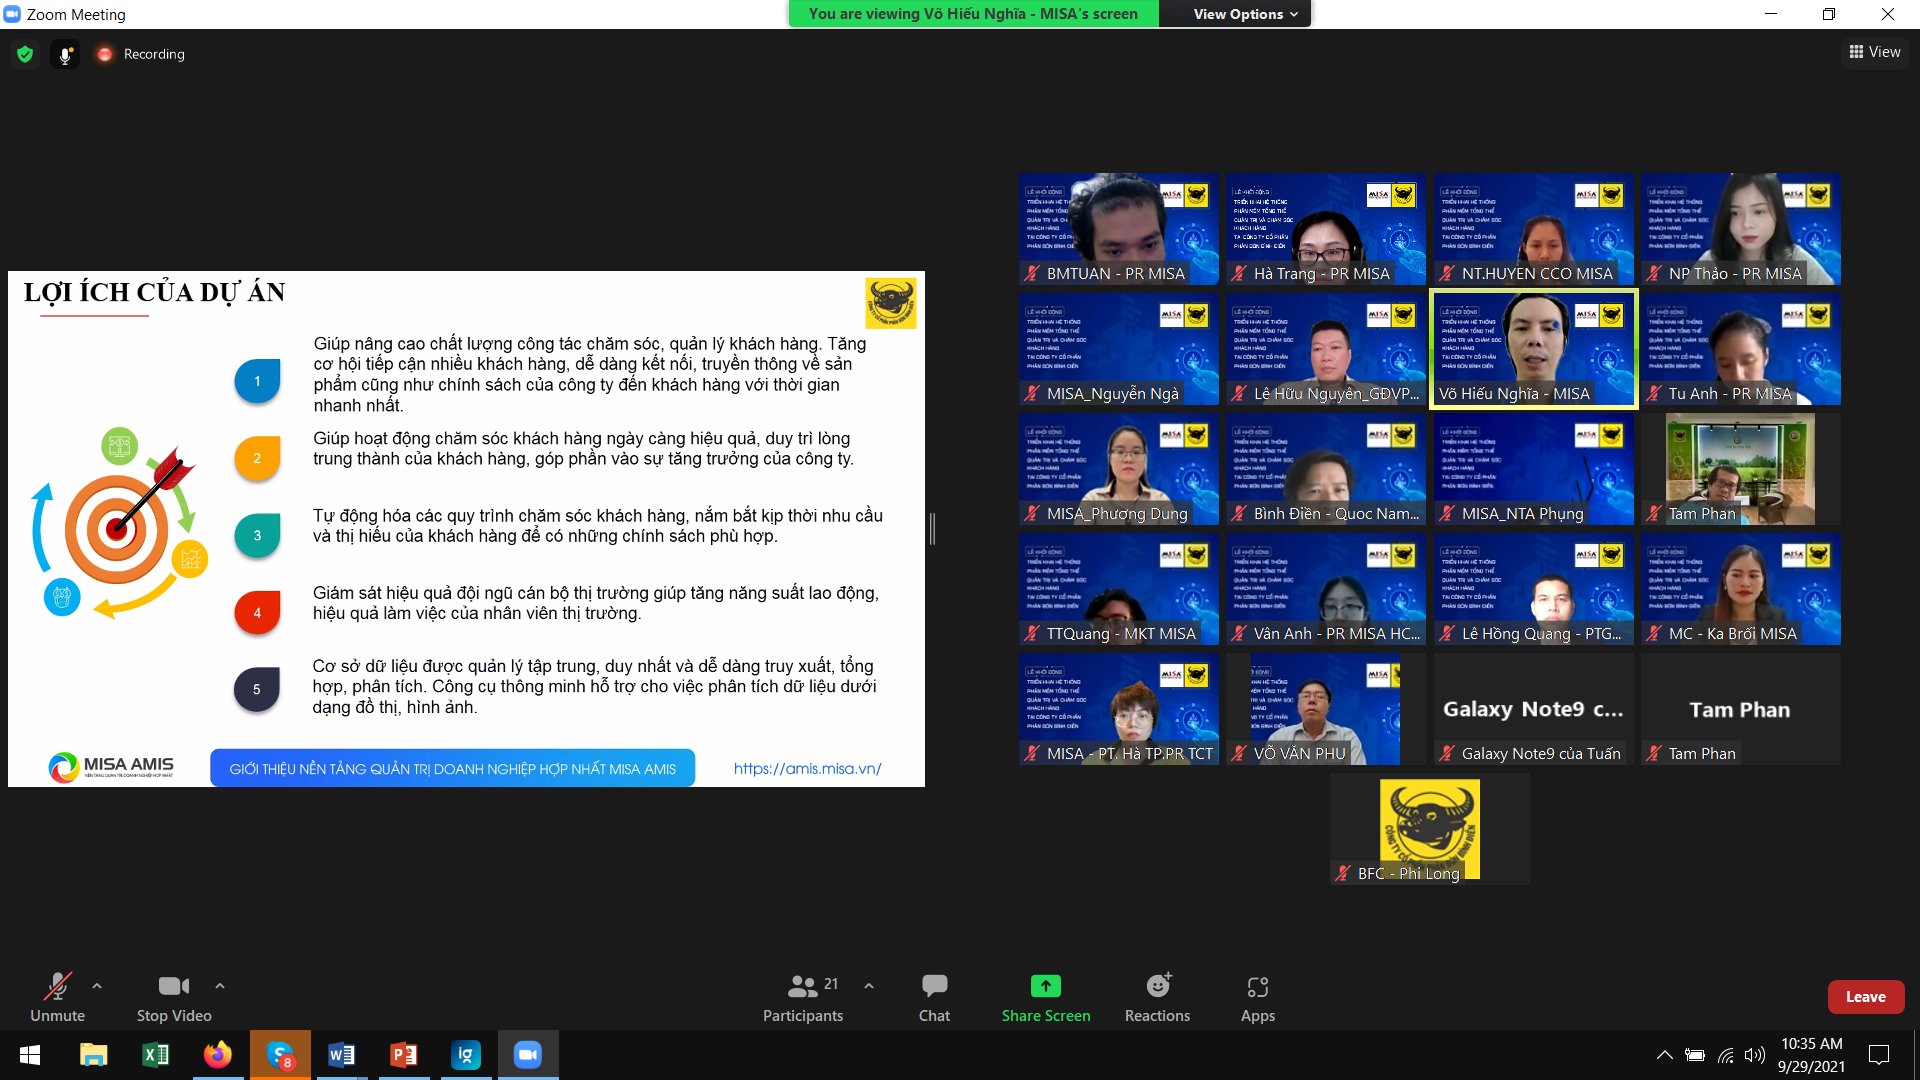Click the amis.misa.vn link on slide
This screenshot has height=1080, width=1920.
(807, 768)
